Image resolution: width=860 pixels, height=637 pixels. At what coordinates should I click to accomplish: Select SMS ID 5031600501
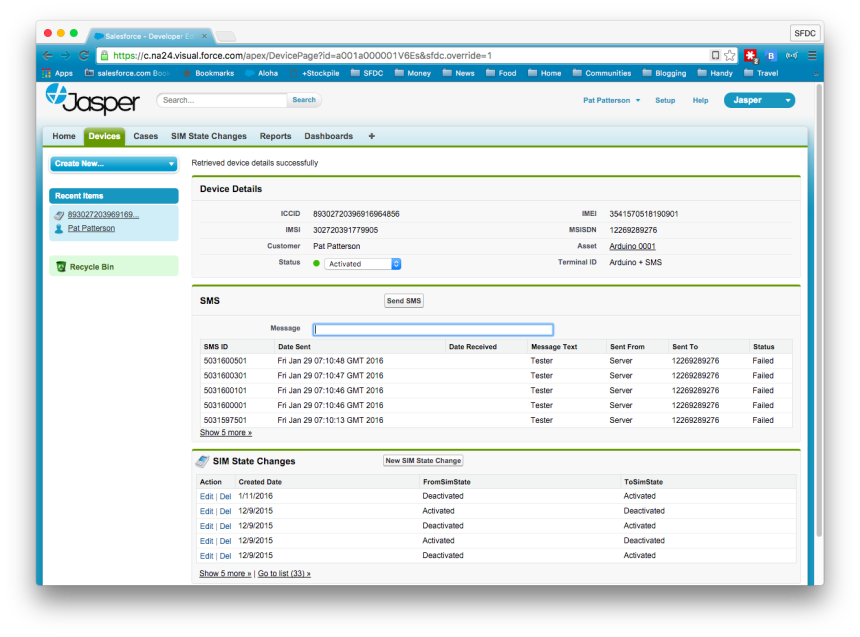point(225,361)
